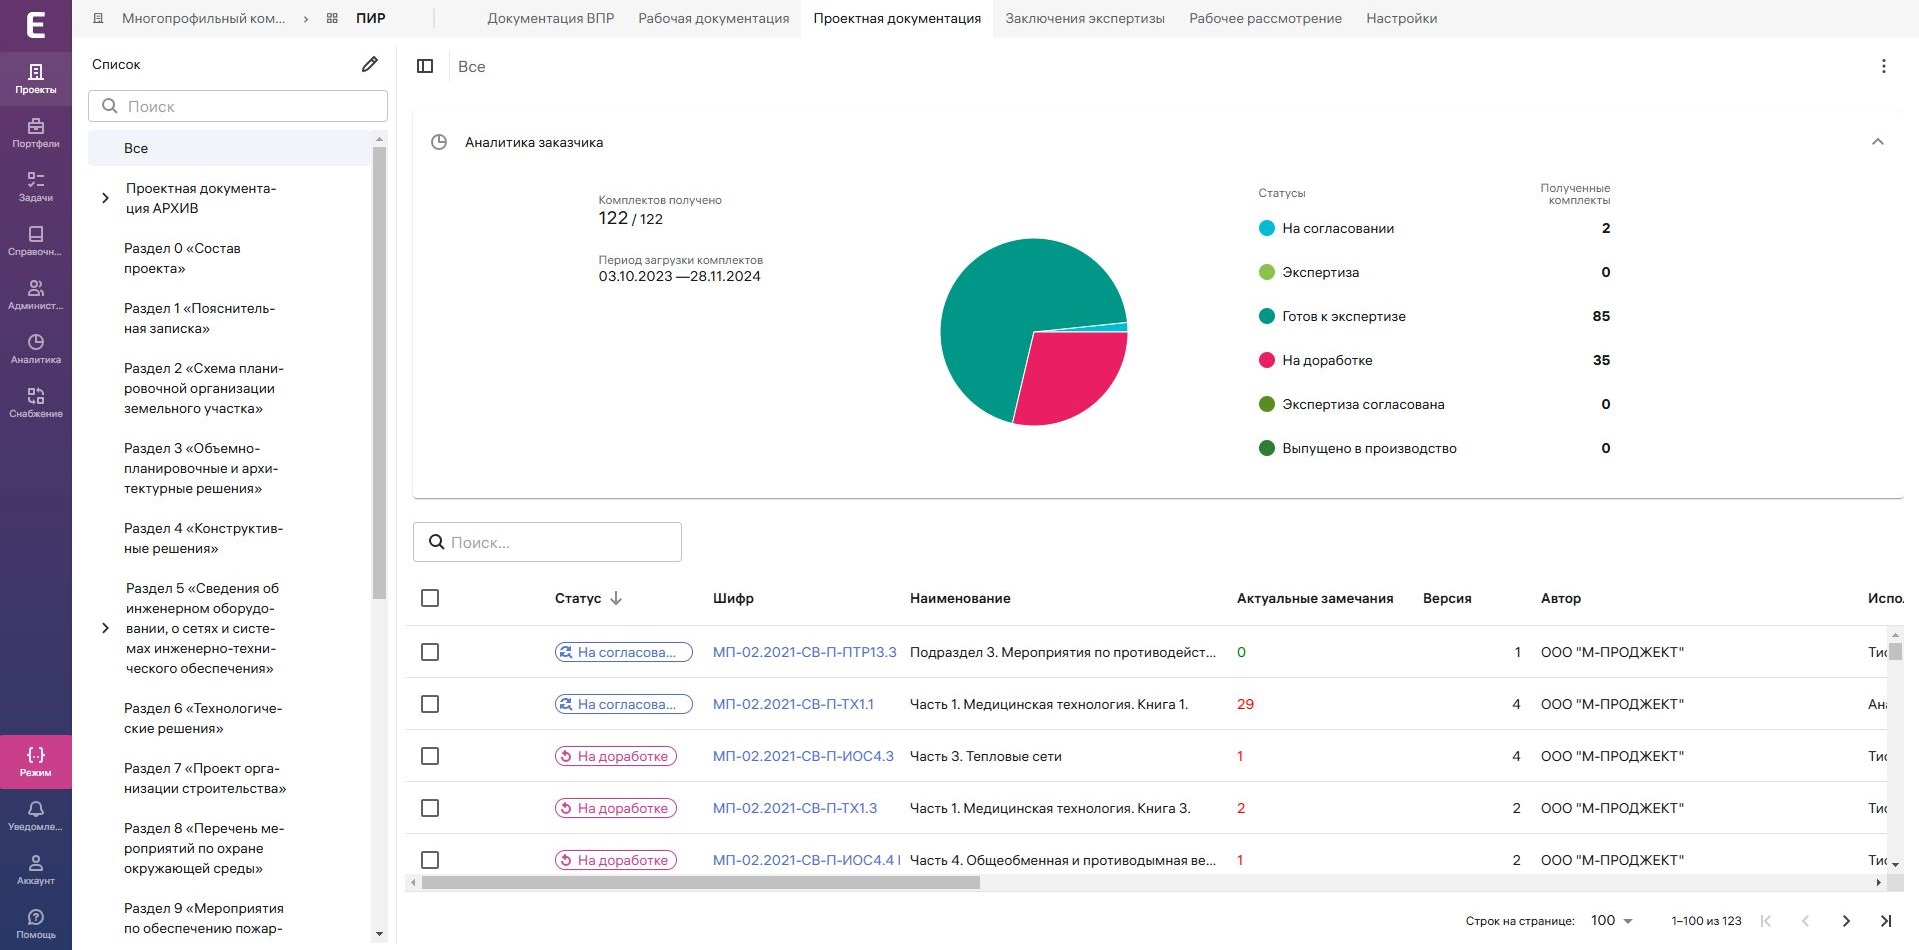
Task: Go to next page arrow in pagination
Action: tap(1846, 921)
